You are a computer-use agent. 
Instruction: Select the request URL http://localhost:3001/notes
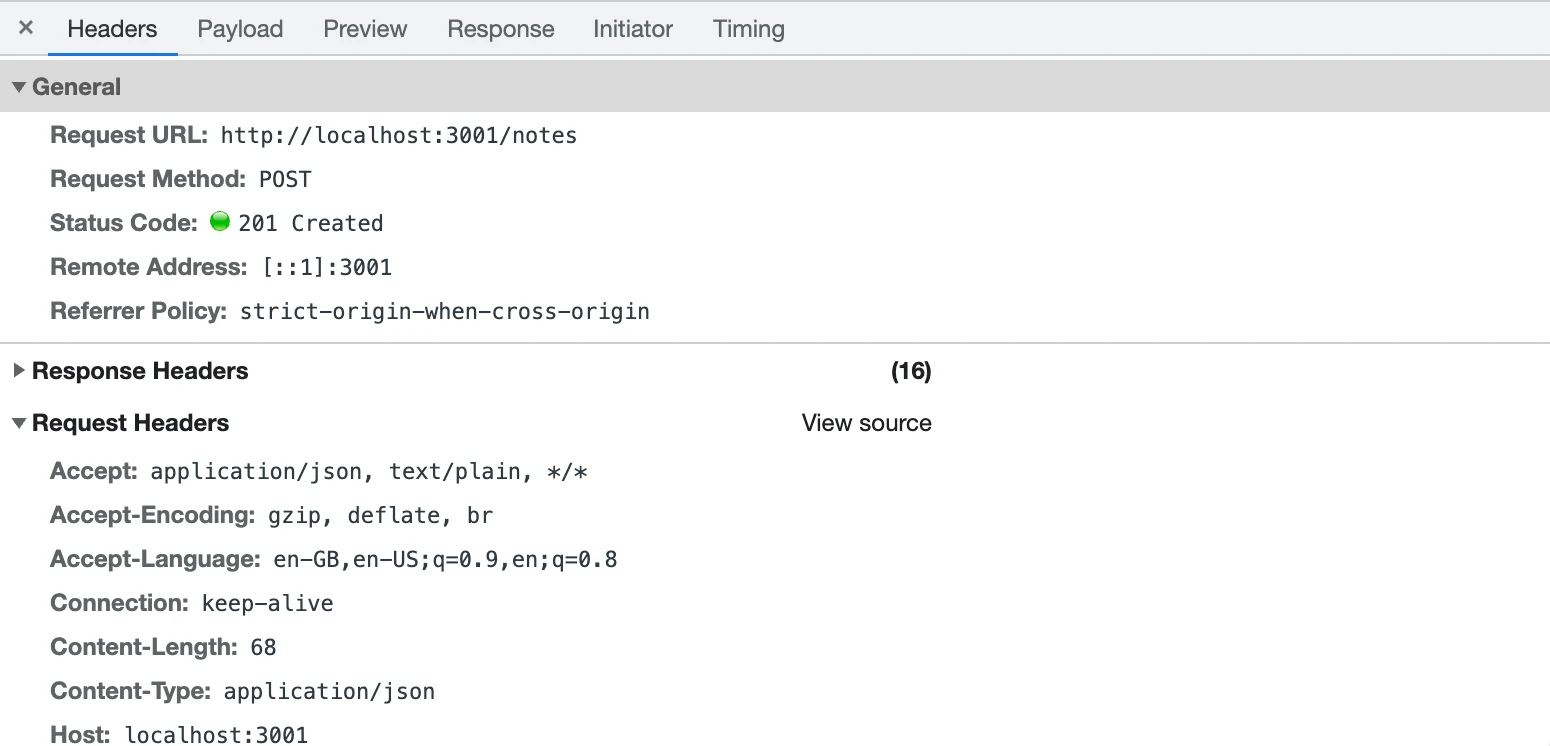click(x=399, y=135)
